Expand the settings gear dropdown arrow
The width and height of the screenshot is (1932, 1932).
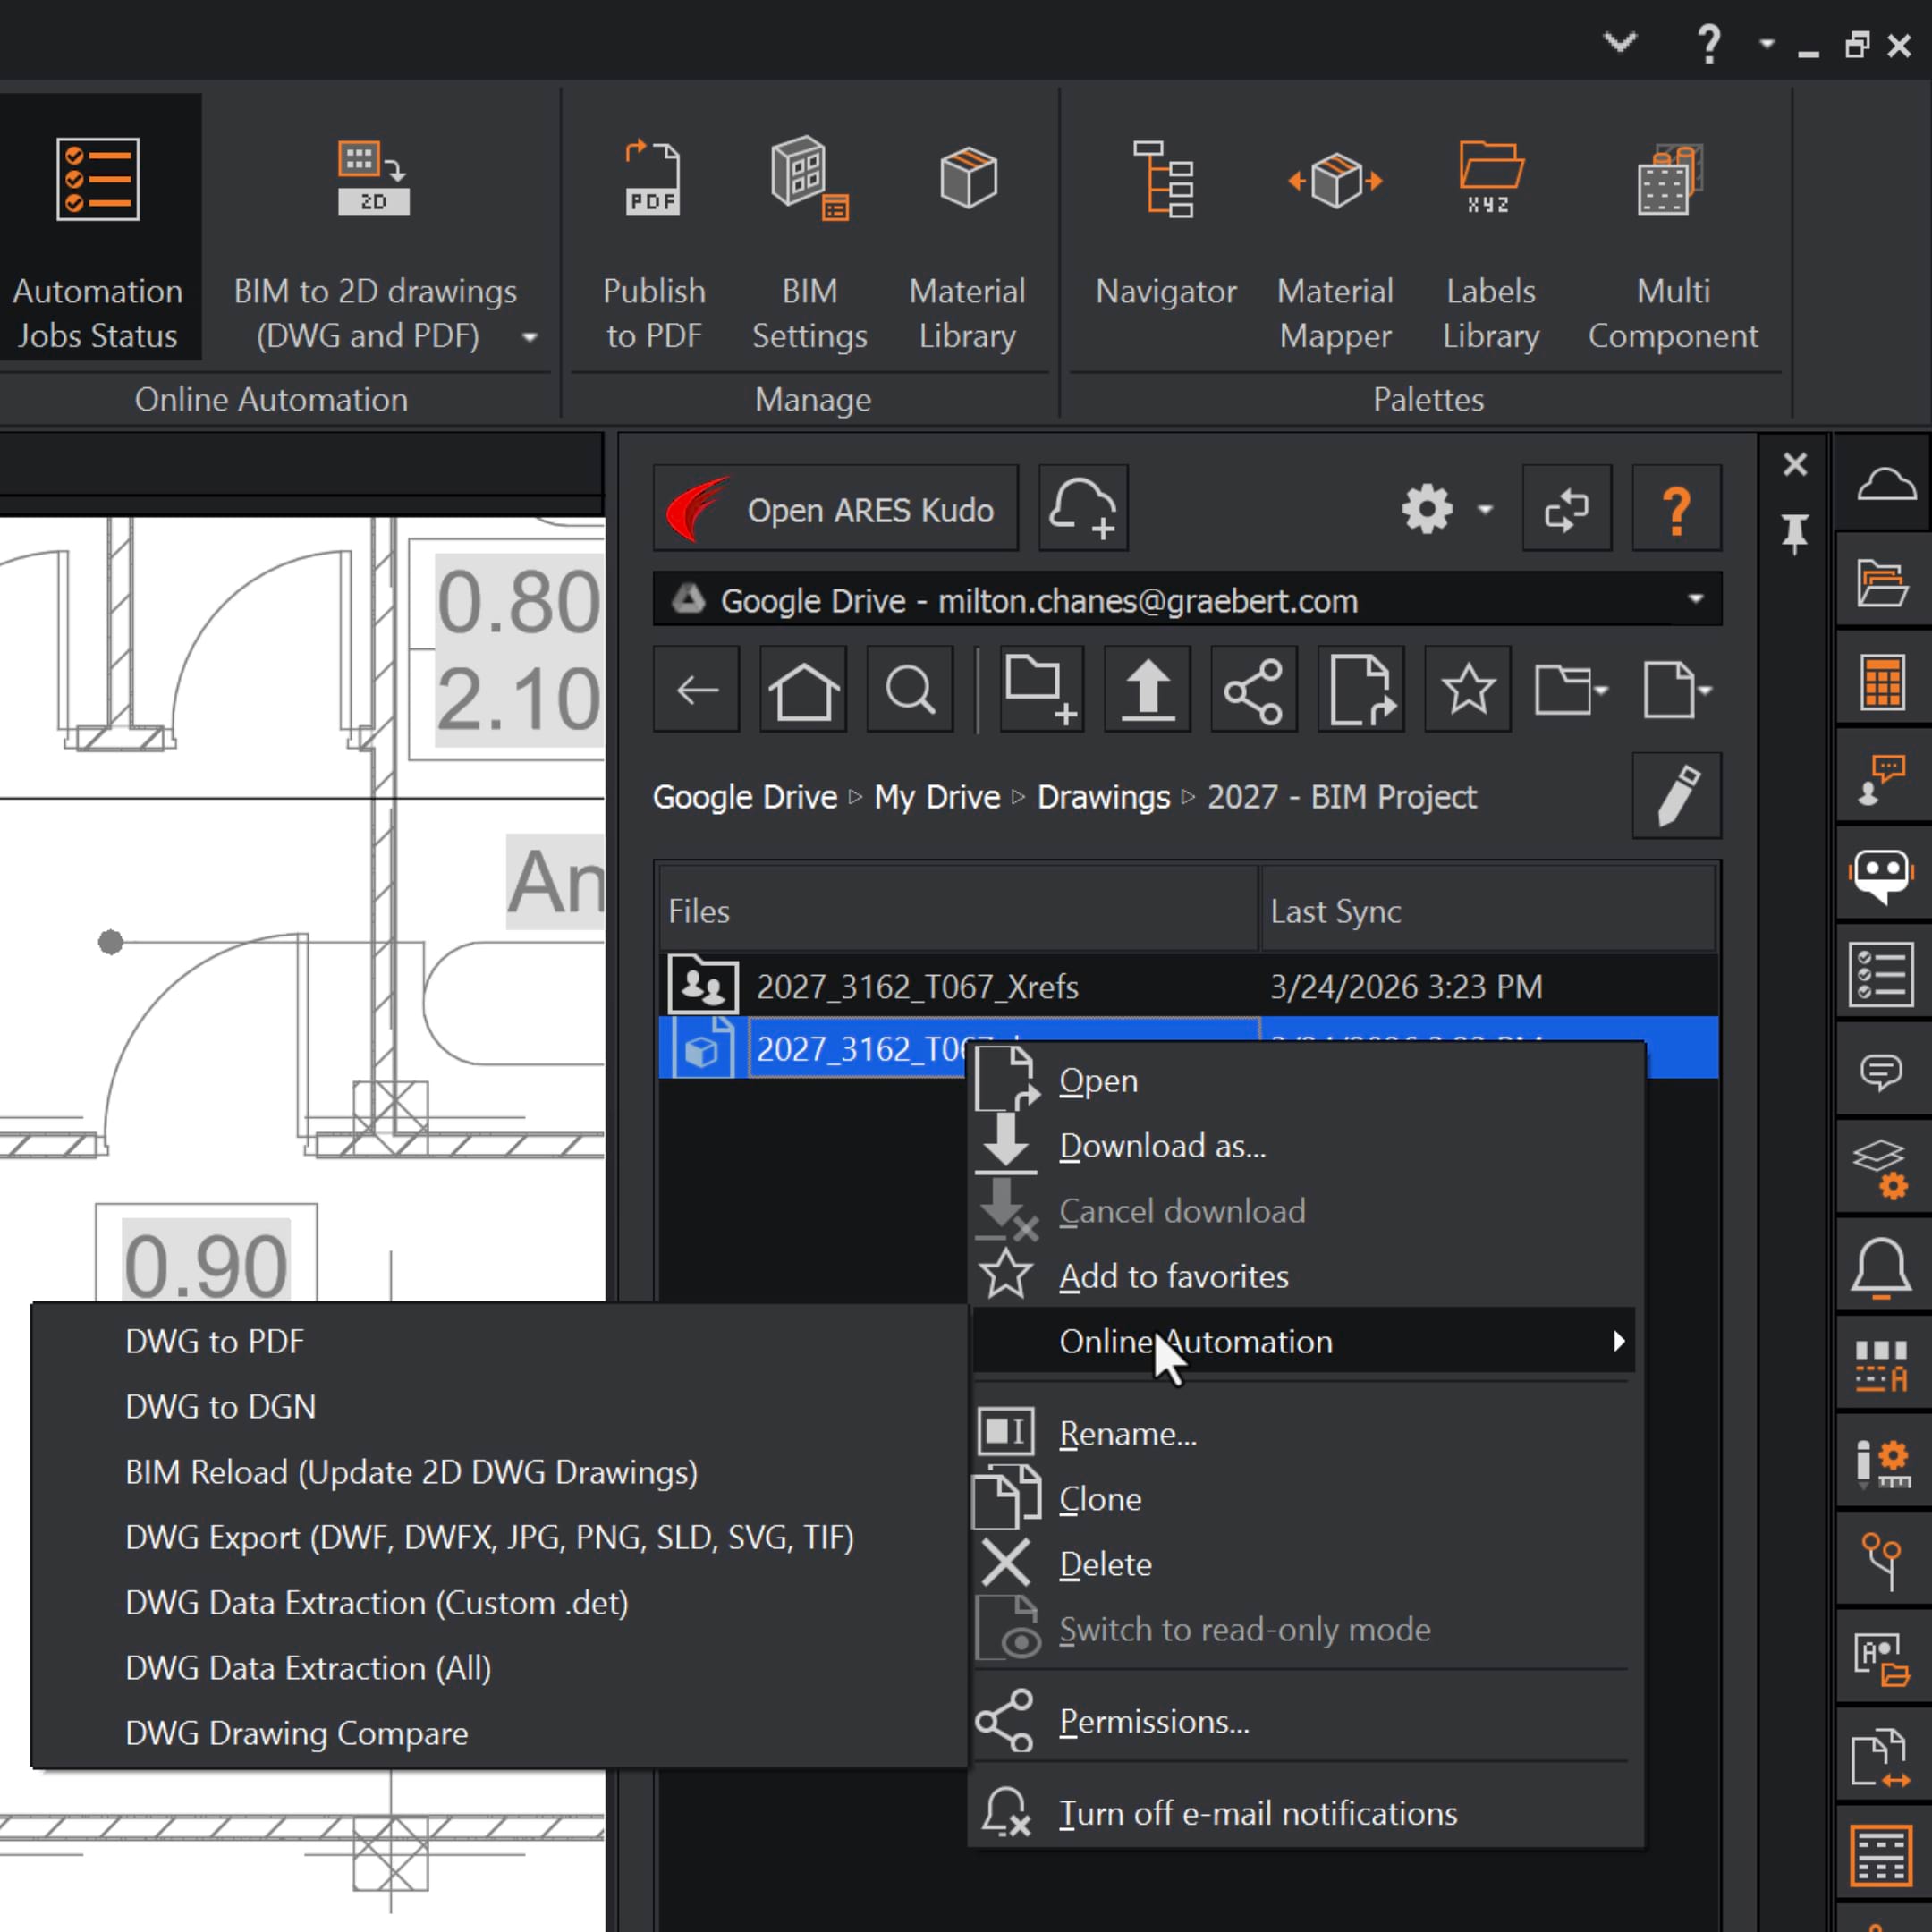[1486, 509]
